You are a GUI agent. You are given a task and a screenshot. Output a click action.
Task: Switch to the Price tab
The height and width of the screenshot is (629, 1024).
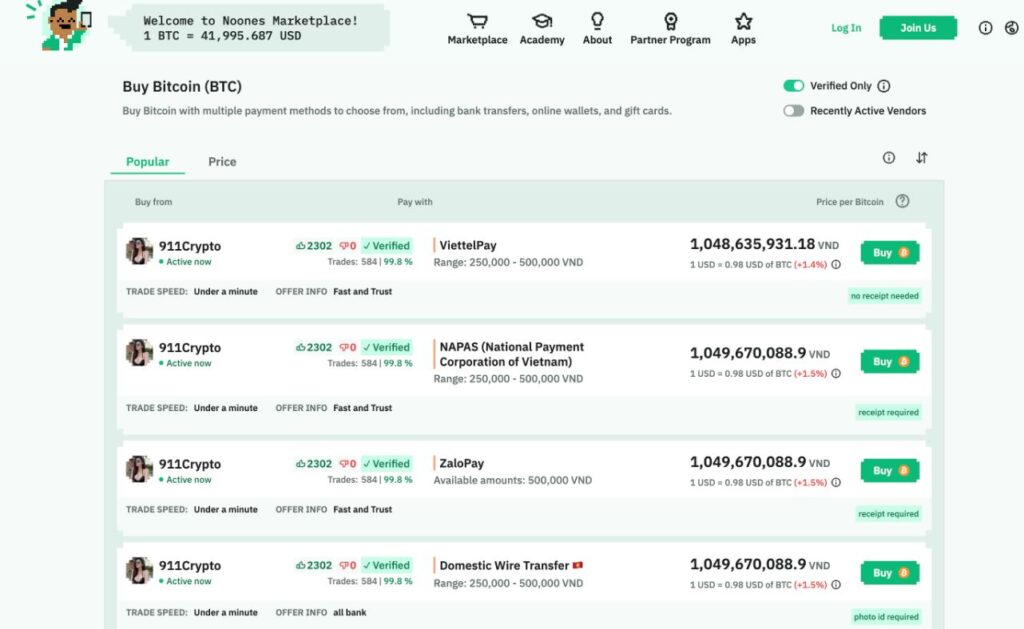coord(222,161)
